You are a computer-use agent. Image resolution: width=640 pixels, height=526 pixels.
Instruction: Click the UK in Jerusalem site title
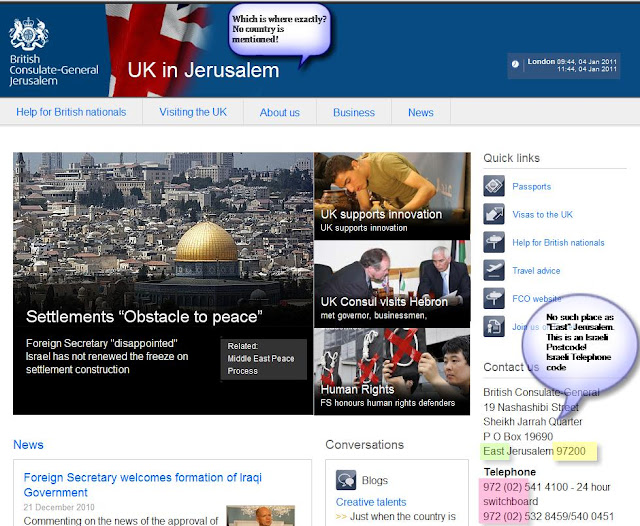[x=203, y=70]
